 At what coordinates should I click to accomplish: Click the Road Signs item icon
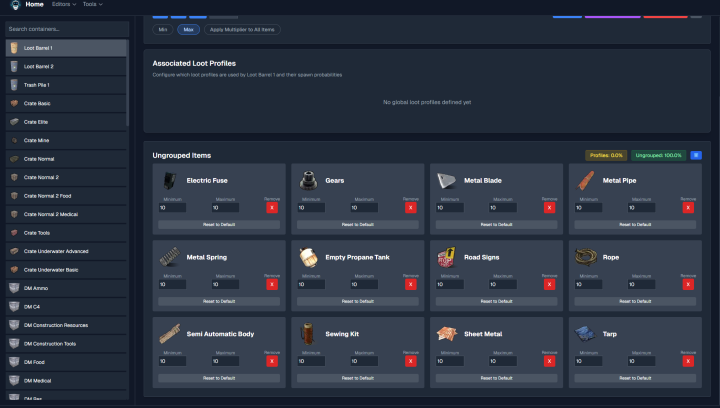(447, 257)
